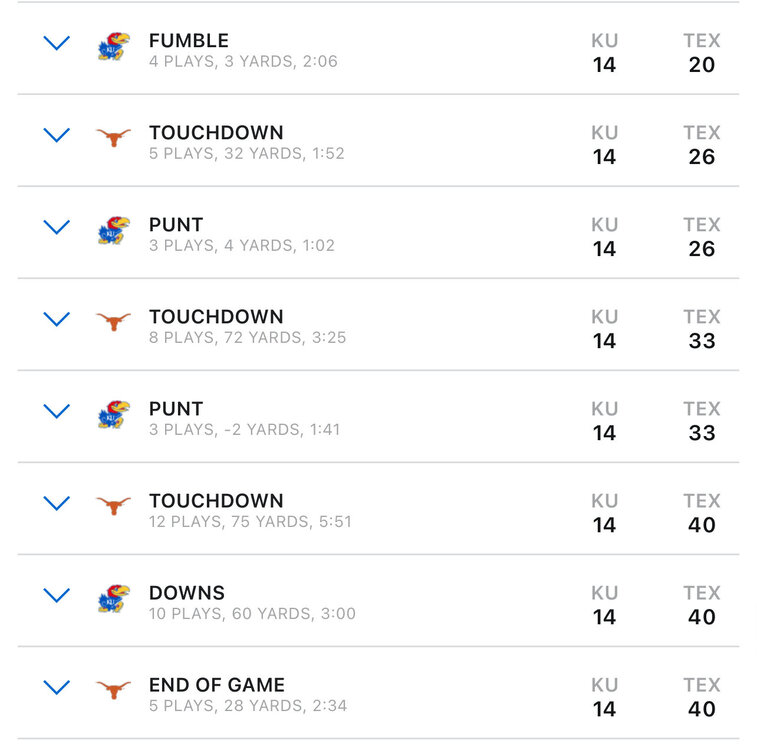Expand the 3-play, 4-yard punt drive chevron
Screen dimensions: 757x750
click(x=57, y=228)
